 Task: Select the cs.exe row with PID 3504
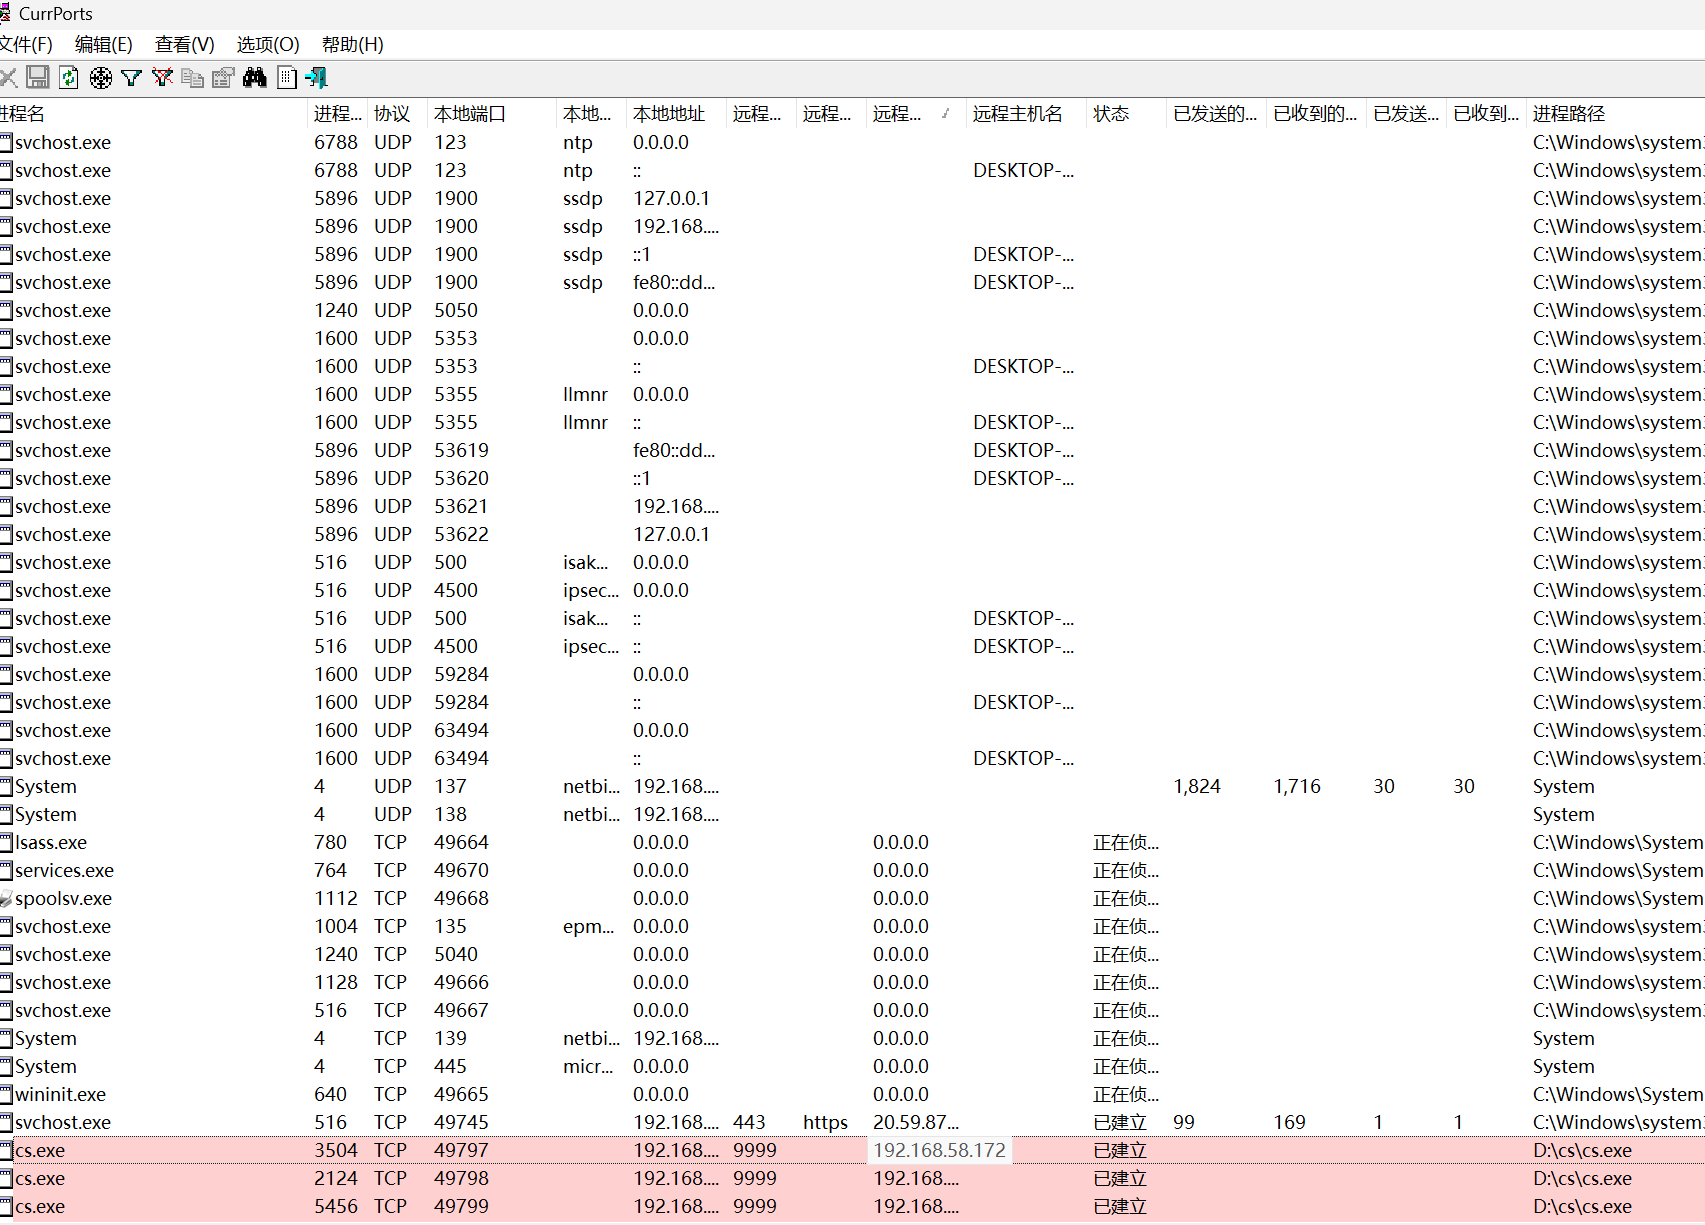pos(852,1150)
